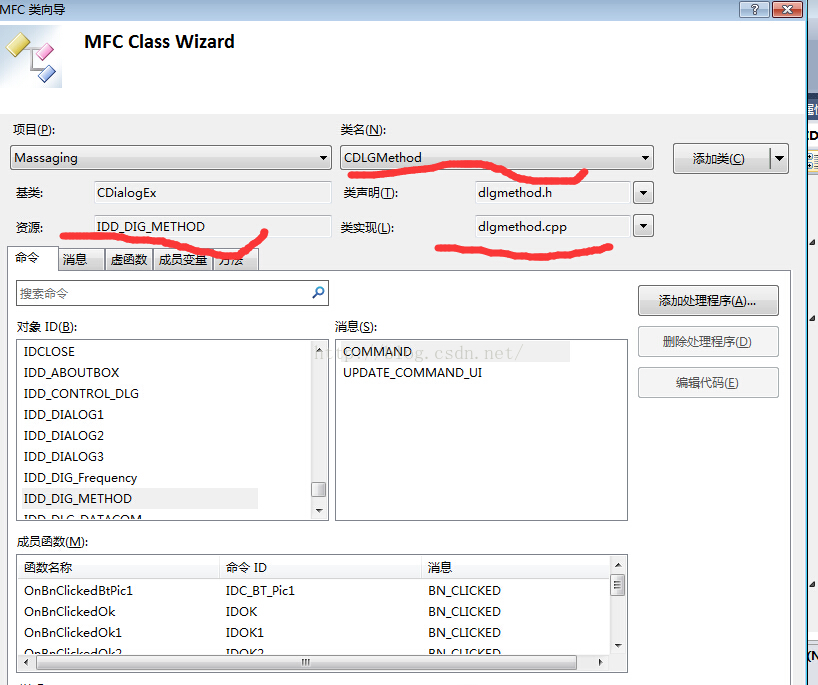This screenshot has width=818, height=685.
Task: Switch to the 成员变量 tab
Action: [x=183, y=260]
